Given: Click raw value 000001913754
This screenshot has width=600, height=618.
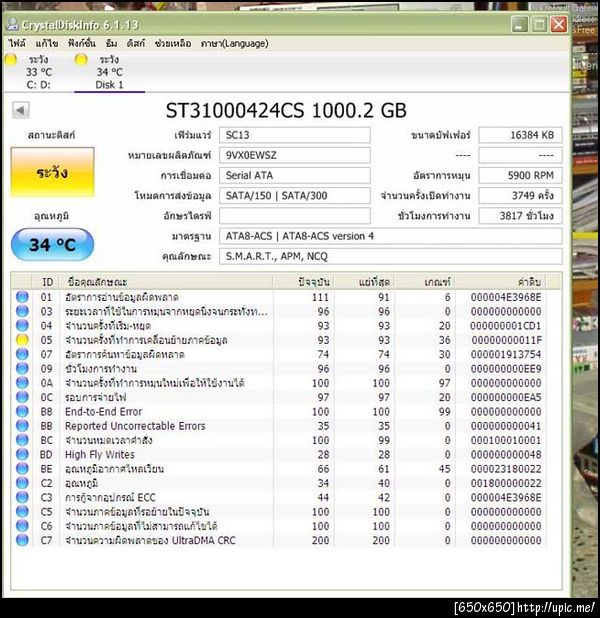Looking at the screenshot, I should [506, 354].
